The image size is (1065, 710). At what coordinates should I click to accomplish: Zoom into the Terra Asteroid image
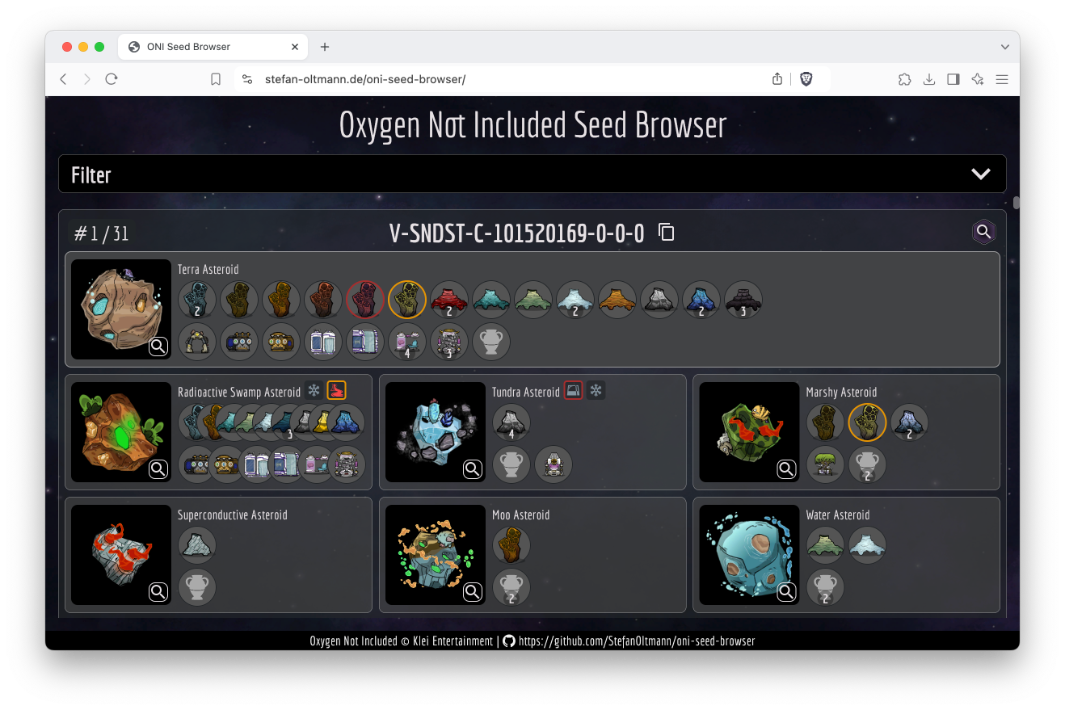pos(158,347)
